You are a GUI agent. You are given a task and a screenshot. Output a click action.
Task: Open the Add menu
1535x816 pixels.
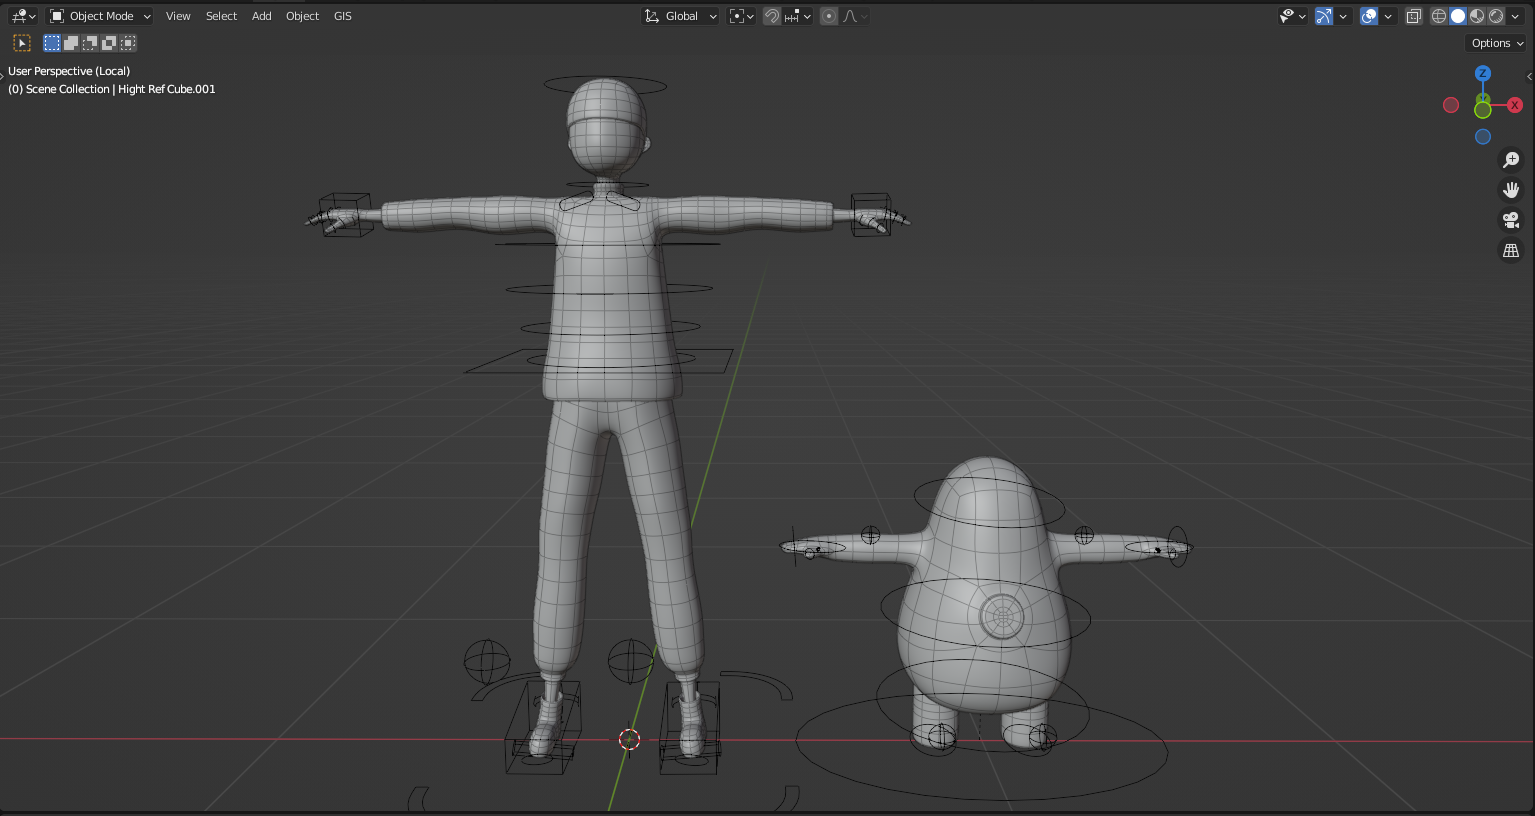(262, 16)
